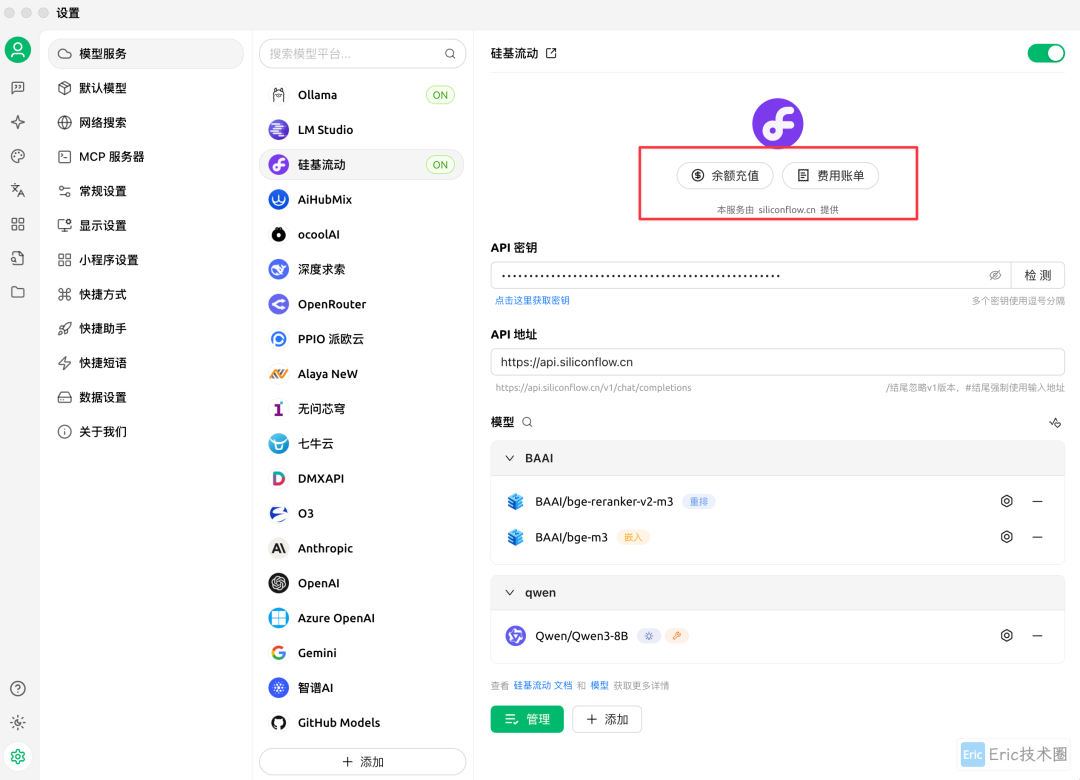The width and height of the screenshot is (1080, 780).
Task: Show the hidden API key with eye icon
Action: click(x=995, y=275)
